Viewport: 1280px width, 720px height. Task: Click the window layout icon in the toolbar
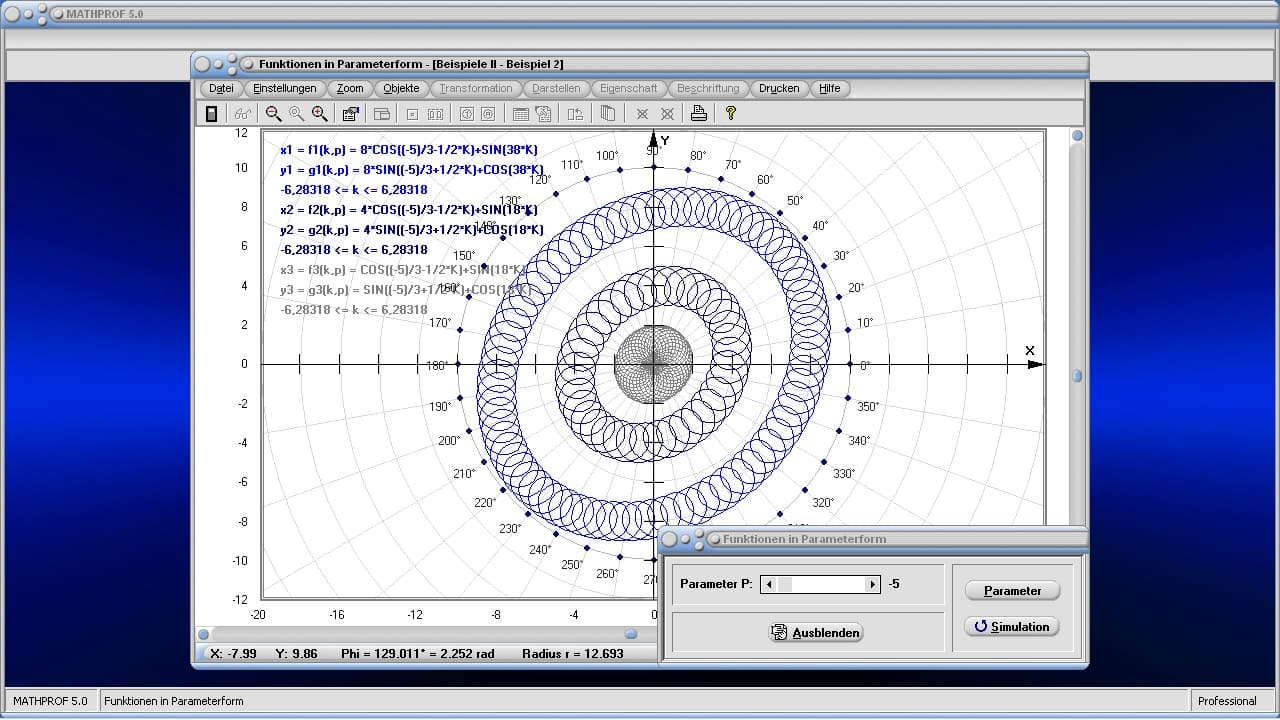coord(381,114)
